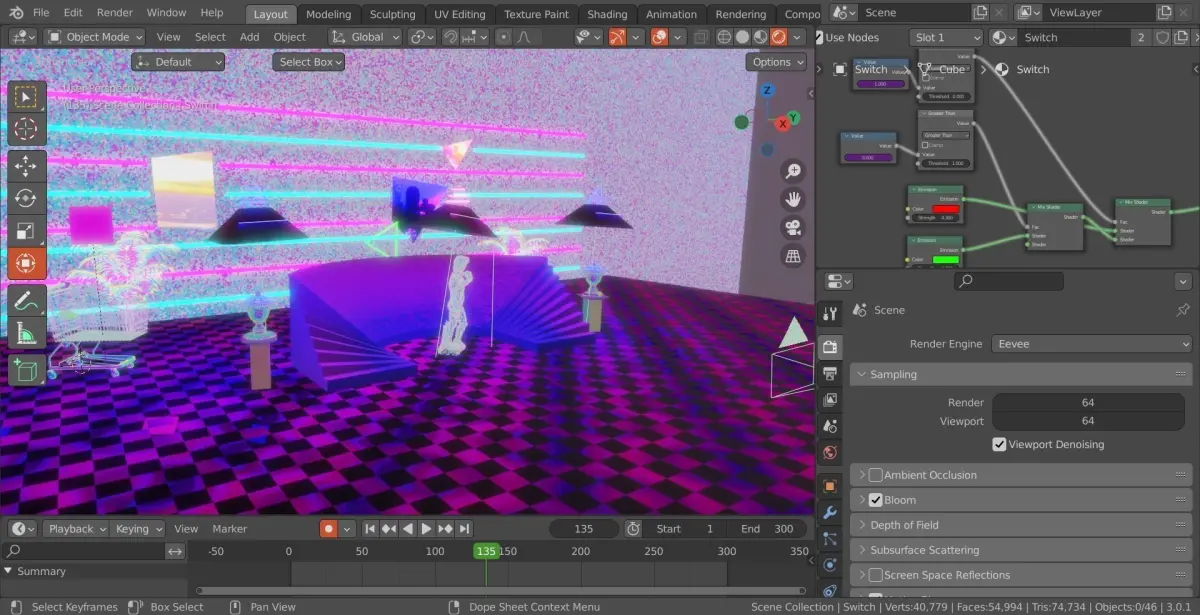Open the Render menu

click(115, 13)
